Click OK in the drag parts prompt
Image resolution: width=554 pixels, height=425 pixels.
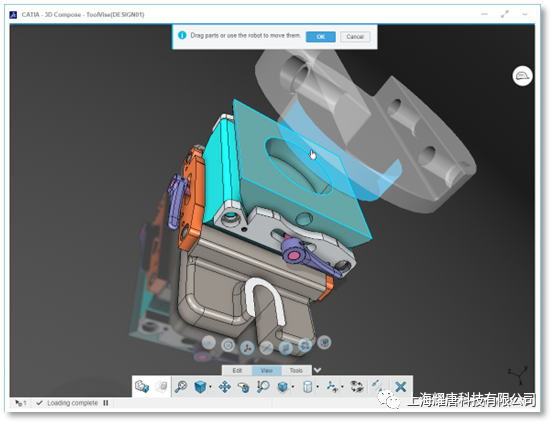320,36
